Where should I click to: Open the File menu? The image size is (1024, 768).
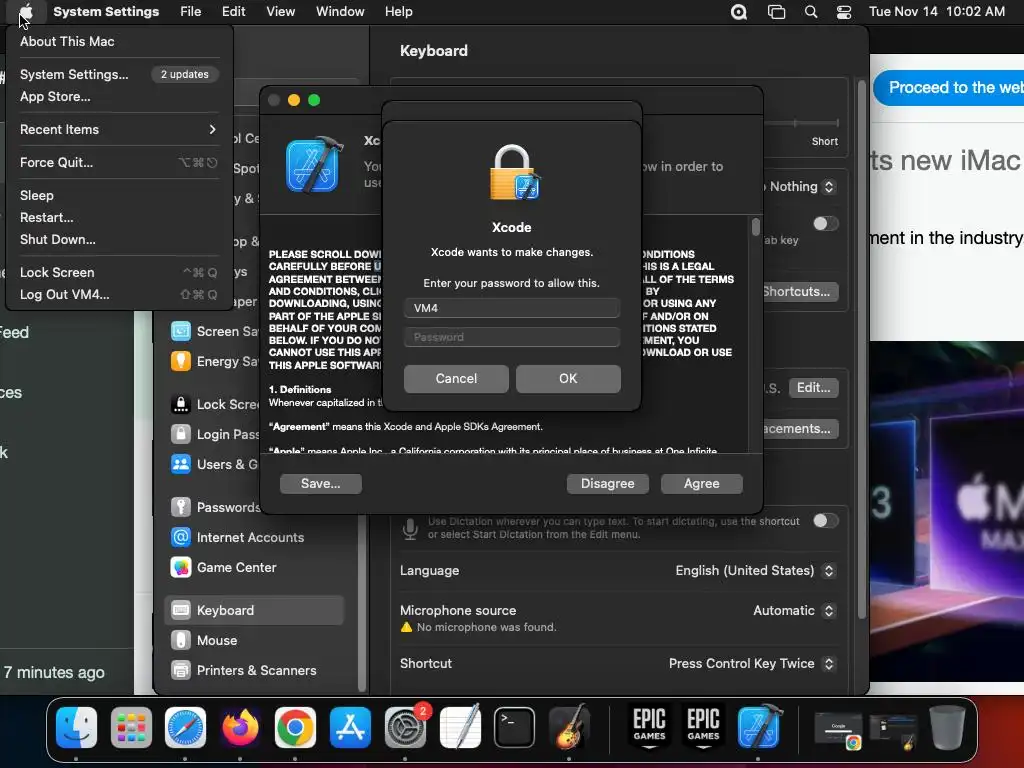(x=191, y=12)
